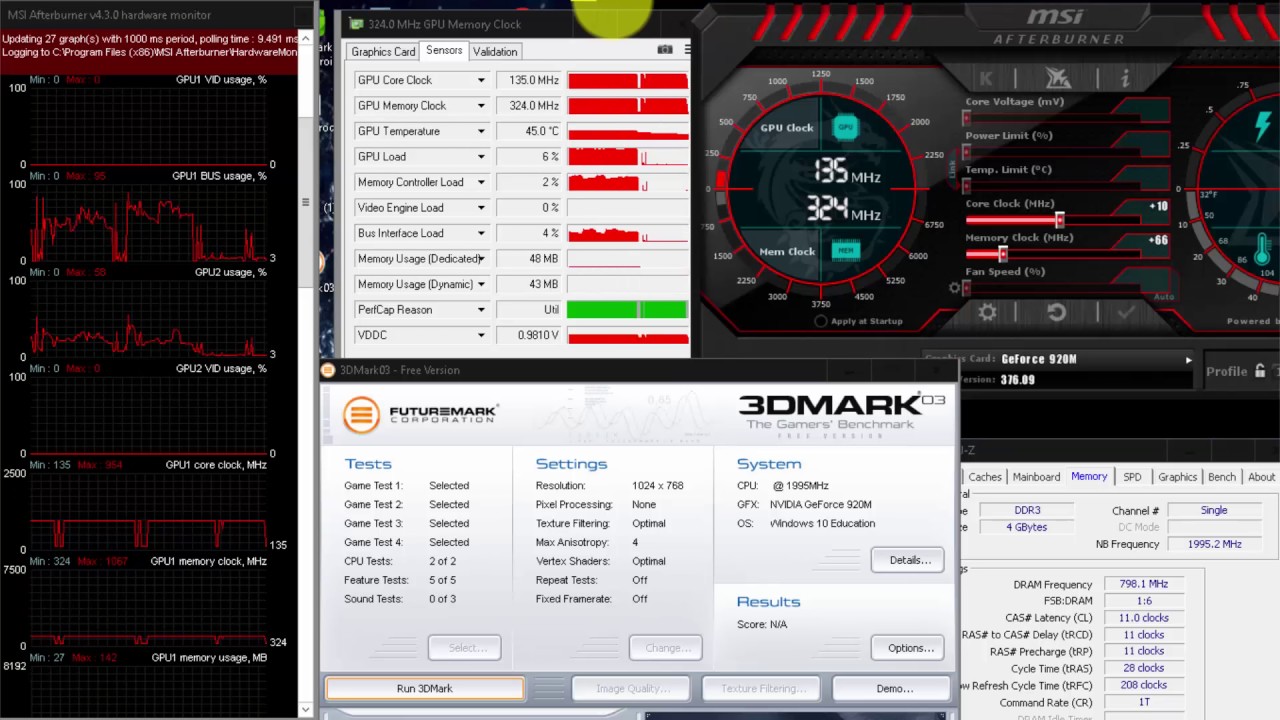Expand Memory Controller Load dropdown
Viewport: 1280px width, 720px height.
481,182
